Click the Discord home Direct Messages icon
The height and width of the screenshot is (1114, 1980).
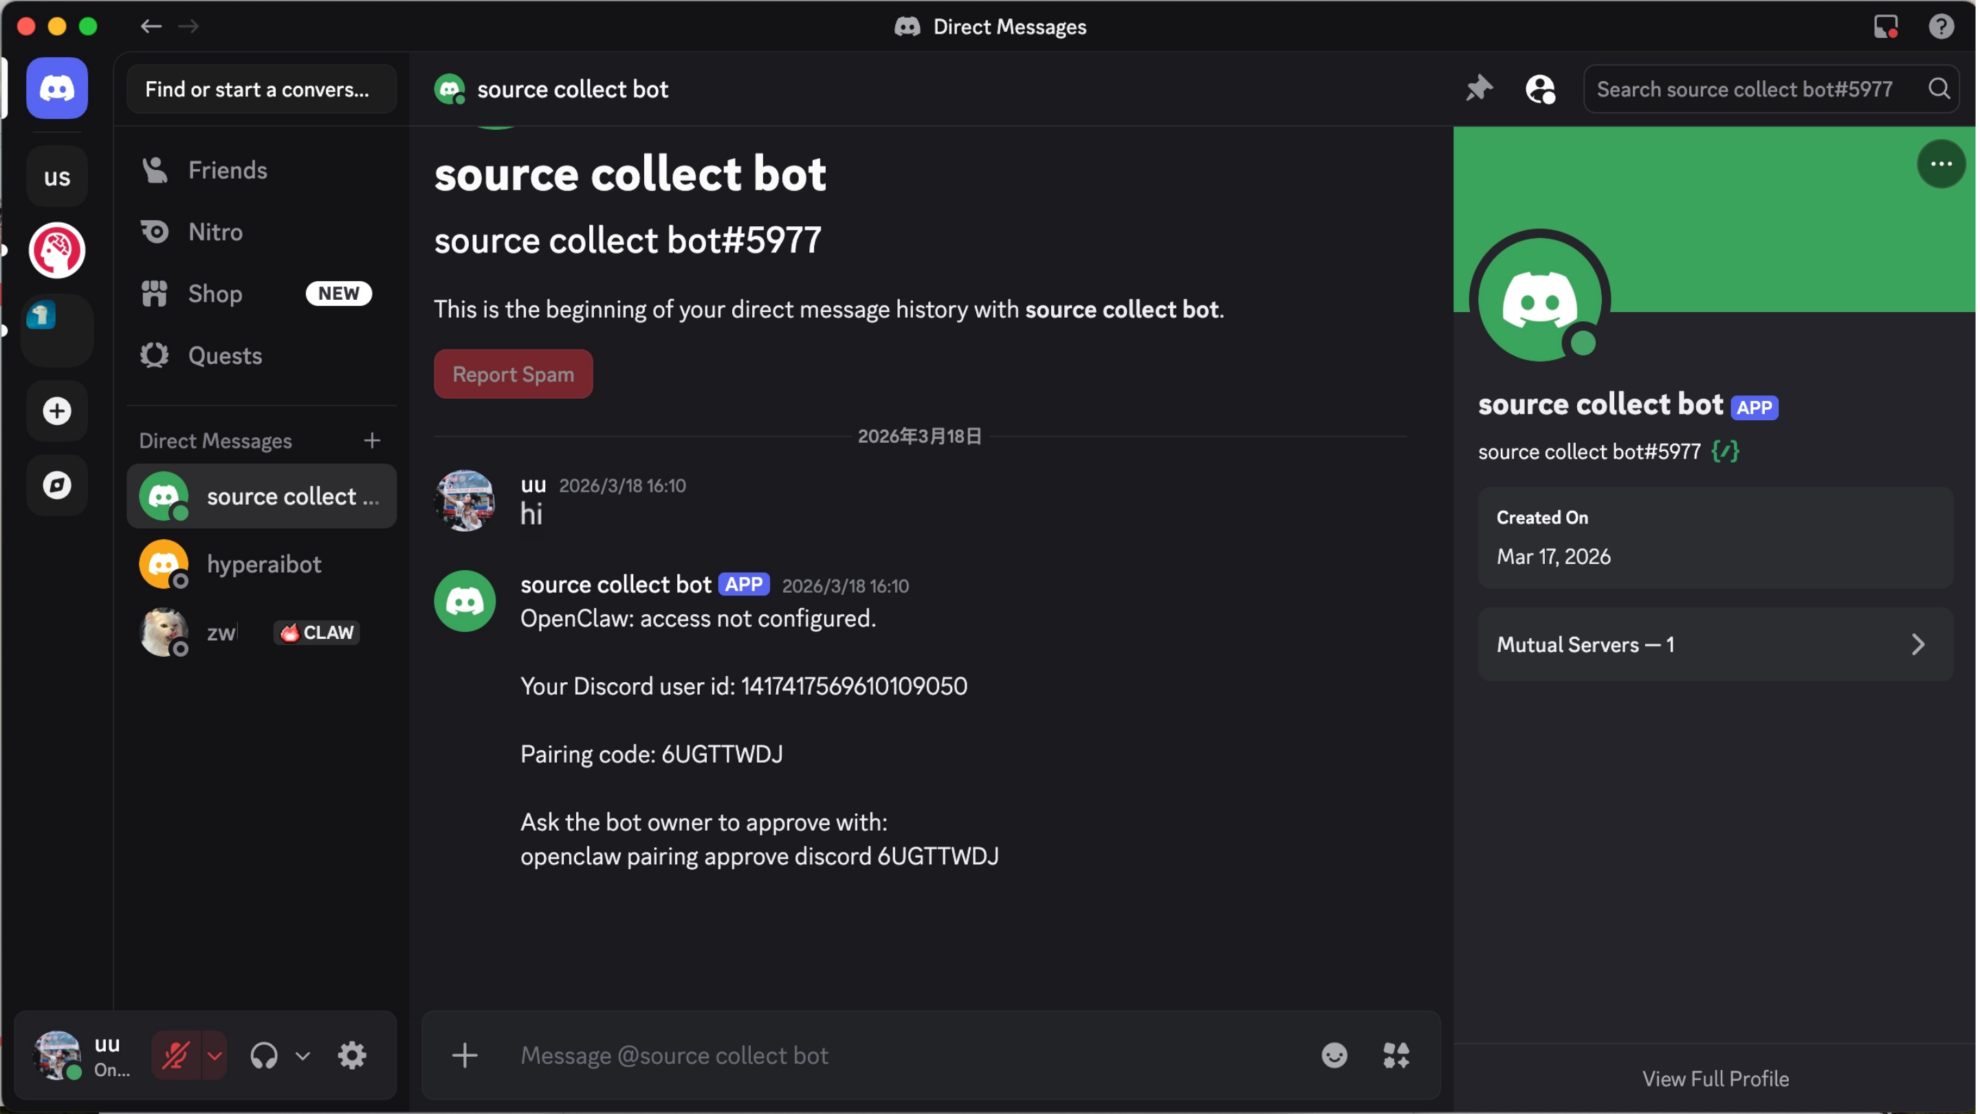point(57,89)
